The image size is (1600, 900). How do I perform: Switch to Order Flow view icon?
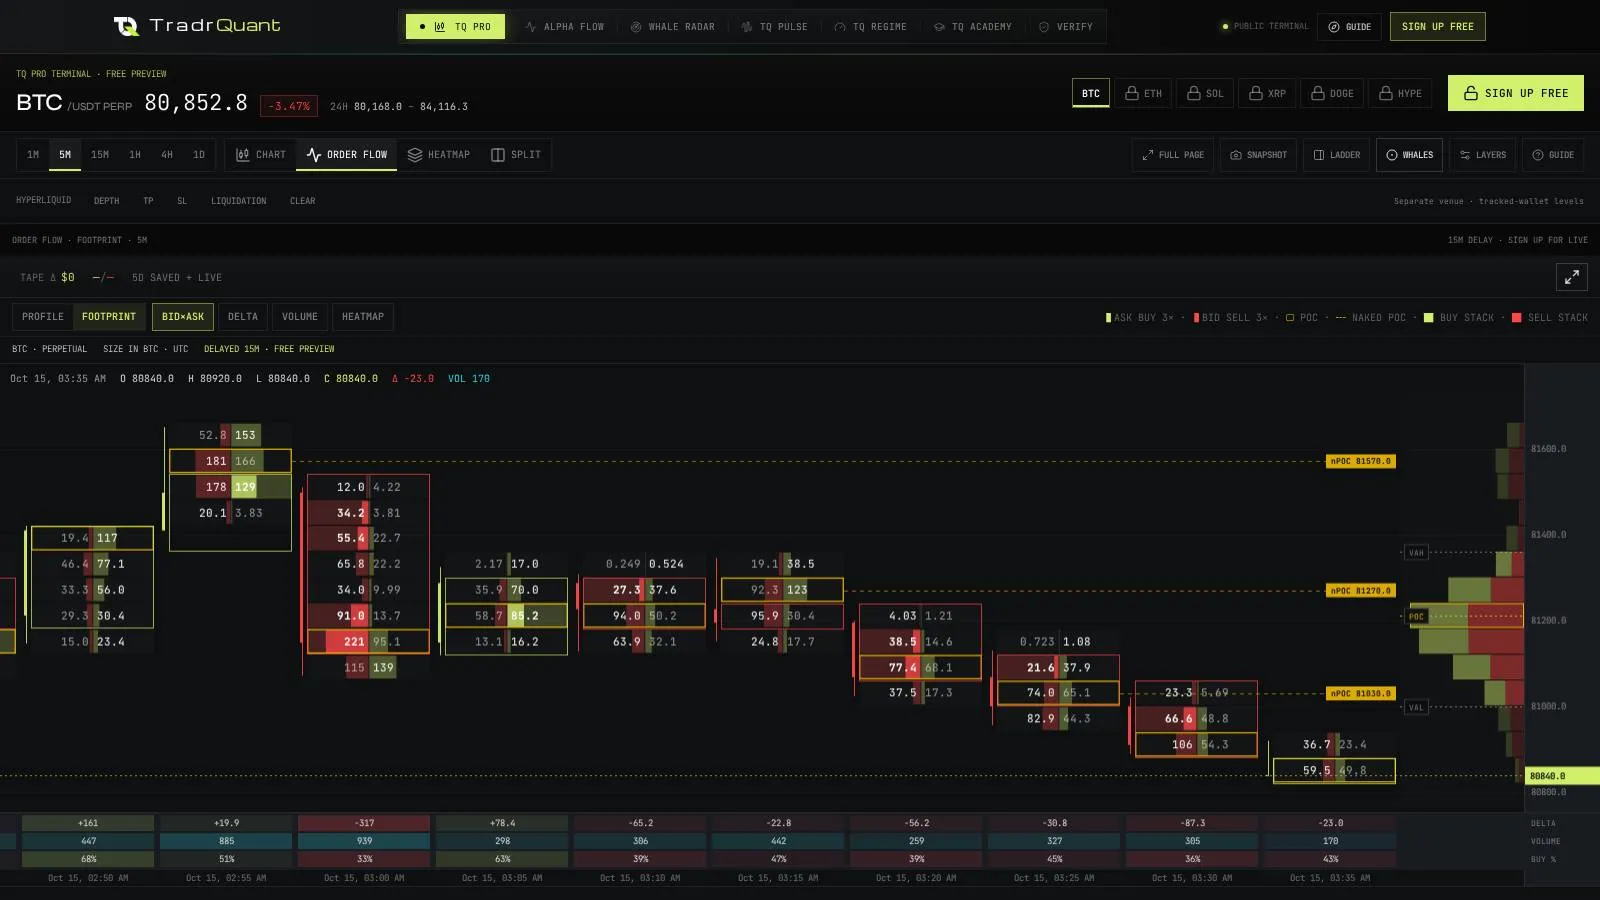pyautogui.click(x=314, y=155)
